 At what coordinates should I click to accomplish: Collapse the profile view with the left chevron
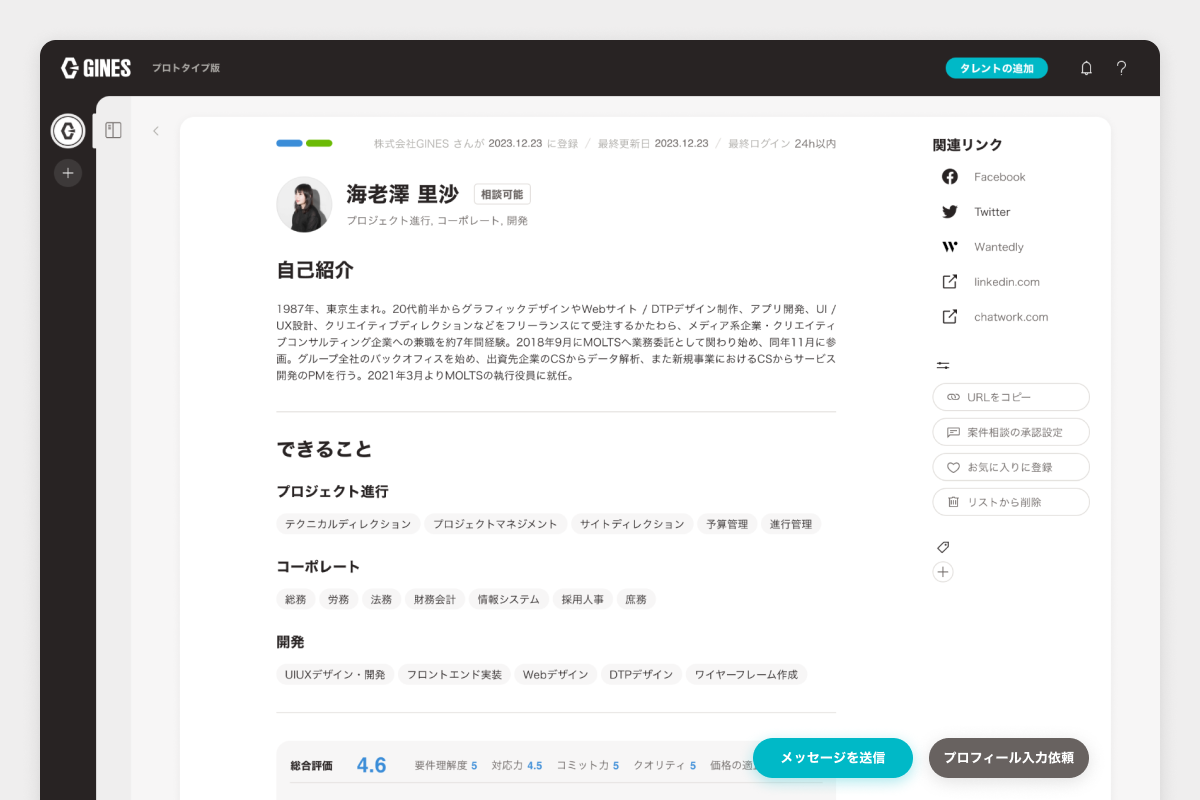pyautogui.click(x=156, y=131)
